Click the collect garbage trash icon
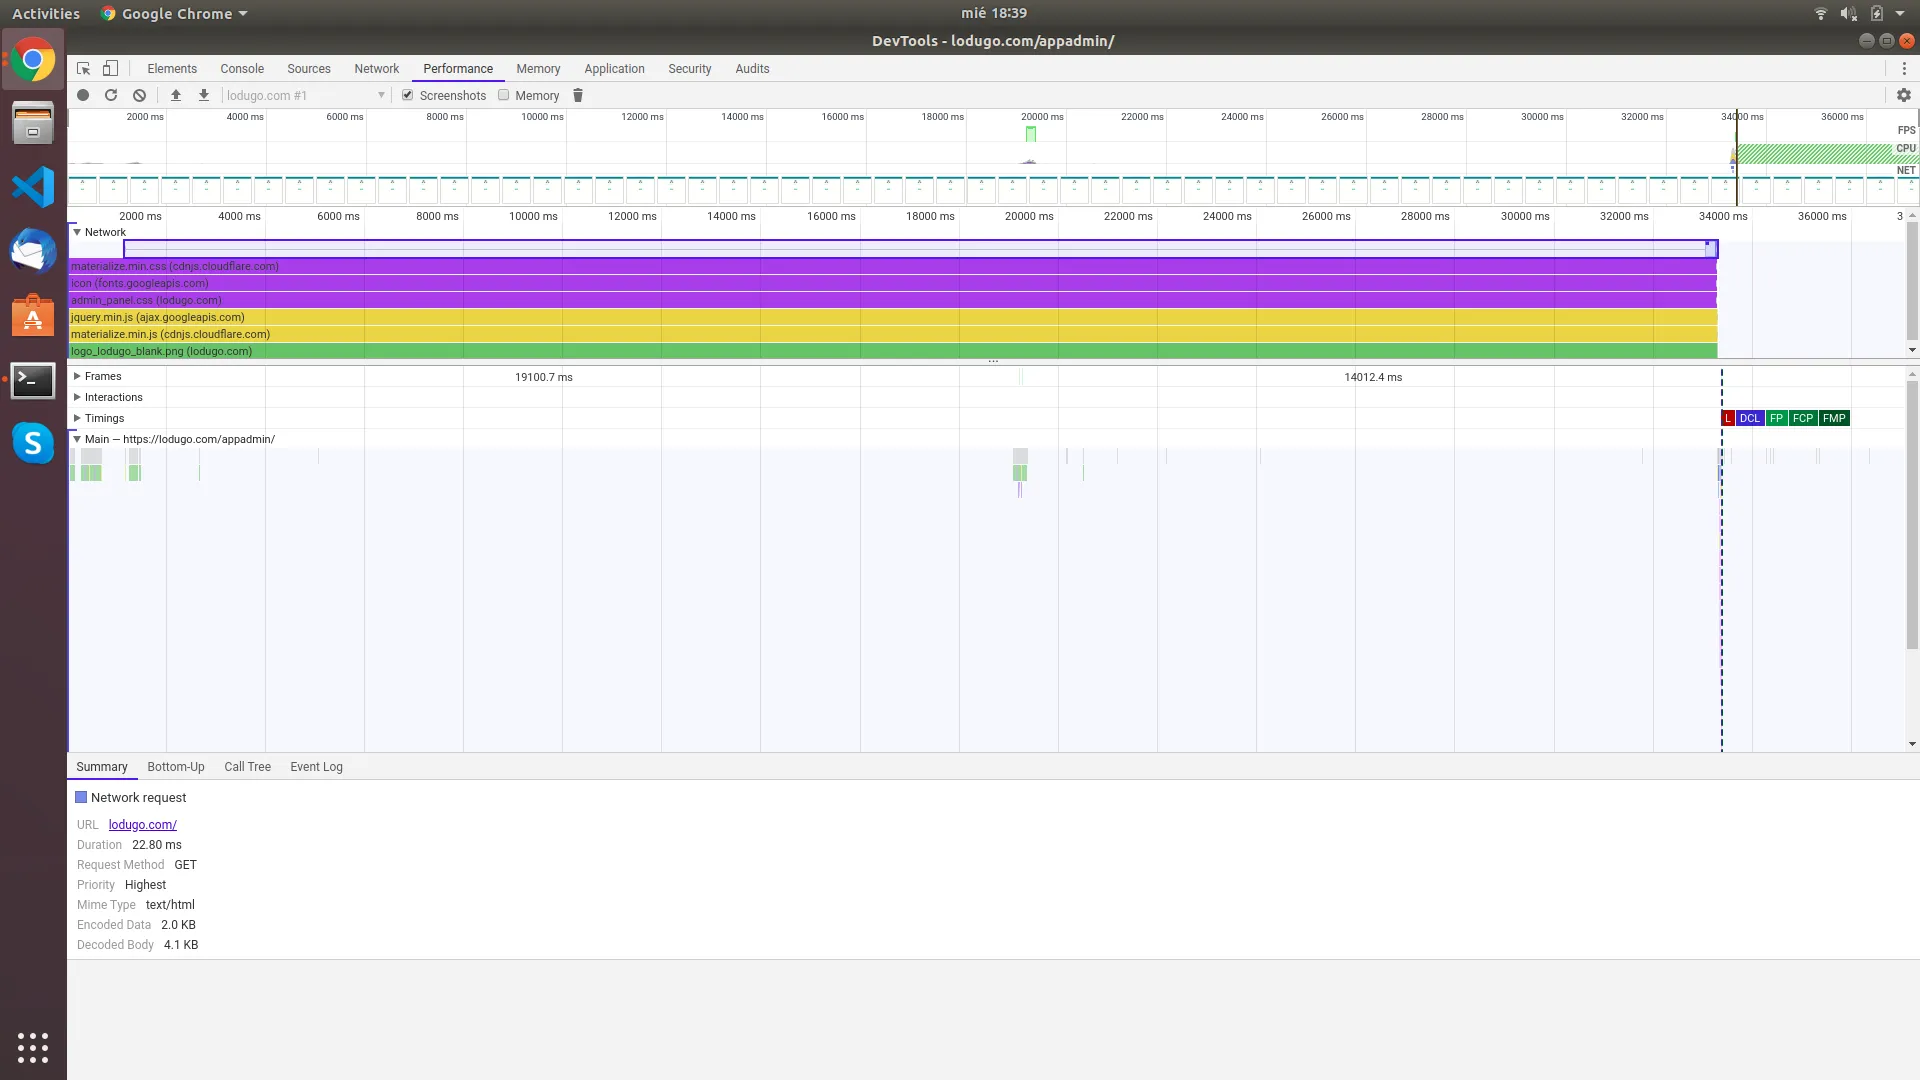 (577, 95)
